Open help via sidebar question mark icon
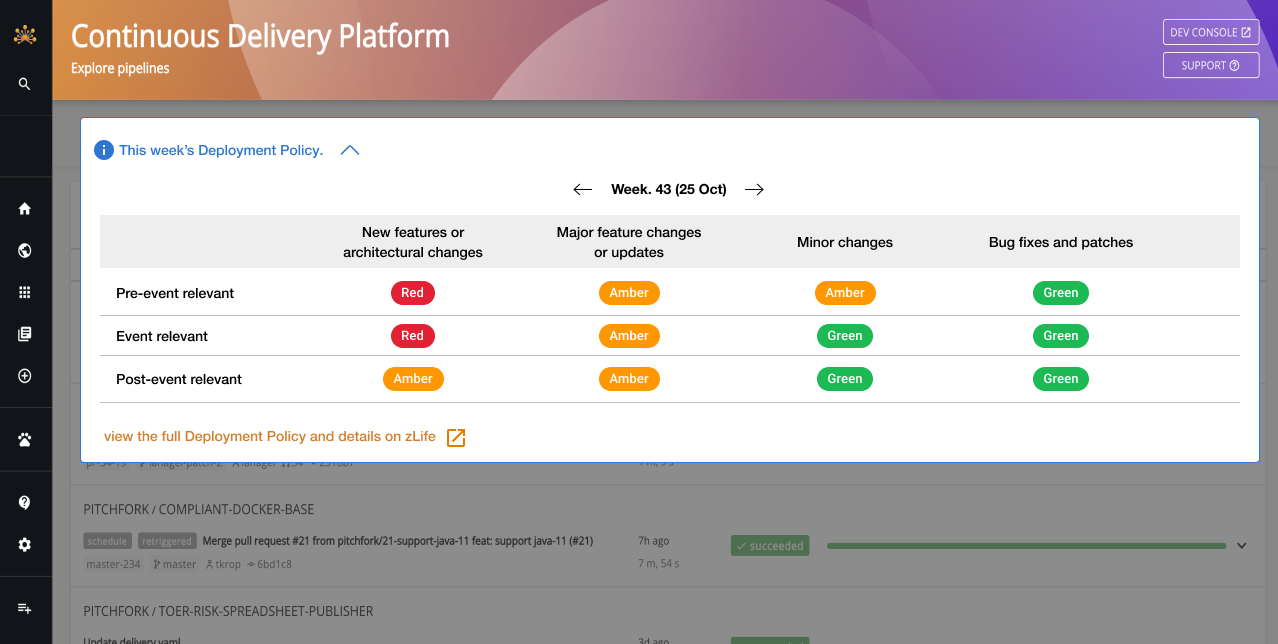This screenshot has height=644, width=1278. pyautogui.click(x=25, y=503)
